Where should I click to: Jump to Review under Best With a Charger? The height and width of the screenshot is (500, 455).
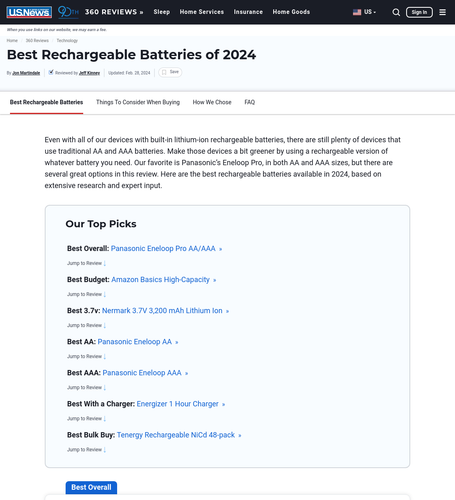point(86,419)
